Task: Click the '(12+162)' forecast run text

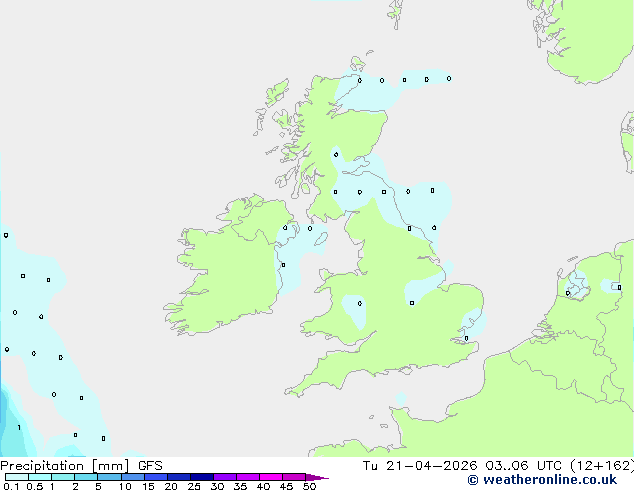Action: pos(602,466)
